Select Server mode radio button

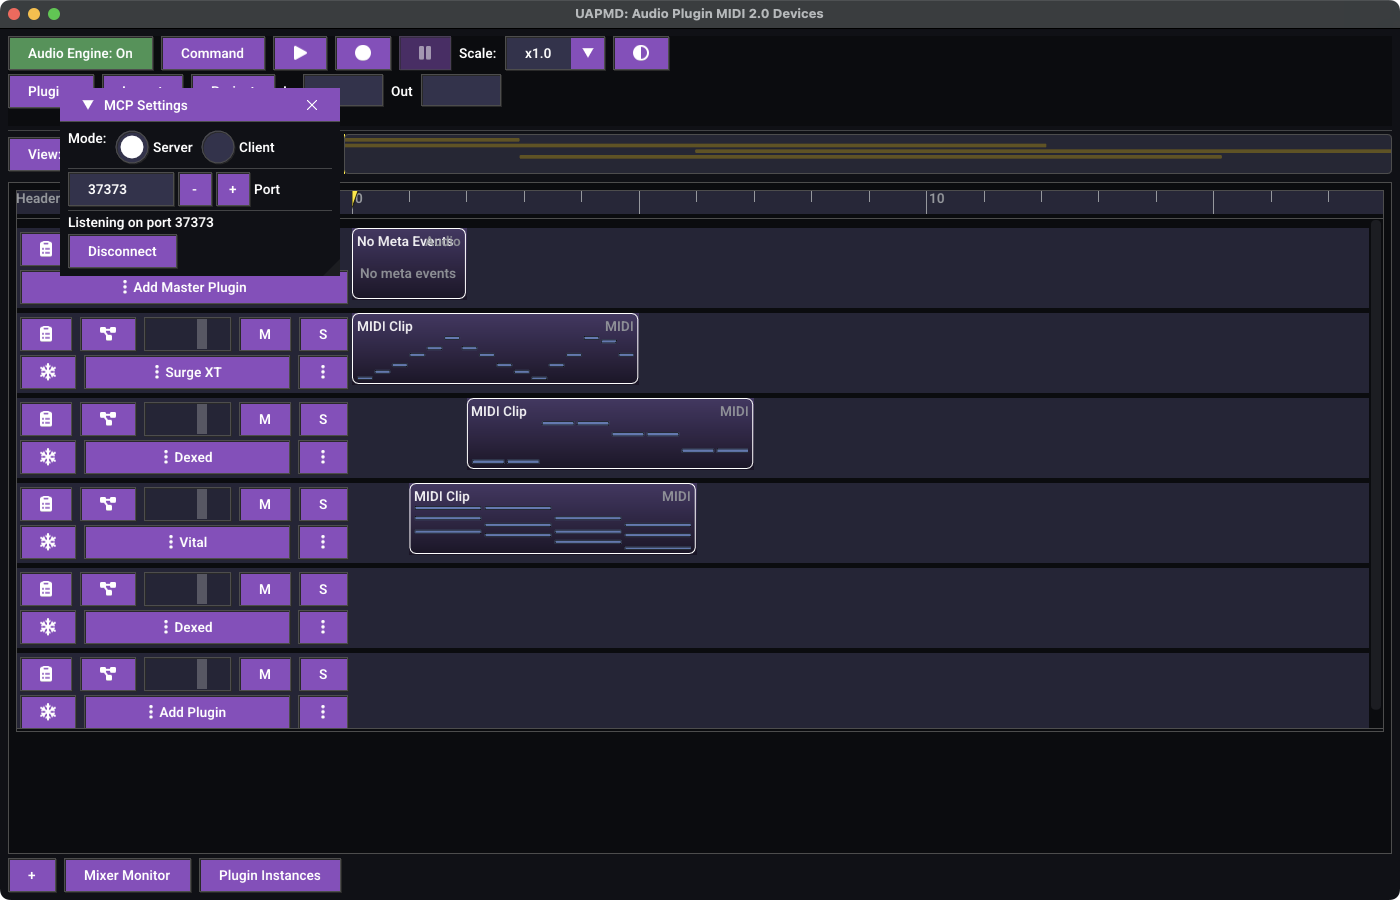coord(132,147)
